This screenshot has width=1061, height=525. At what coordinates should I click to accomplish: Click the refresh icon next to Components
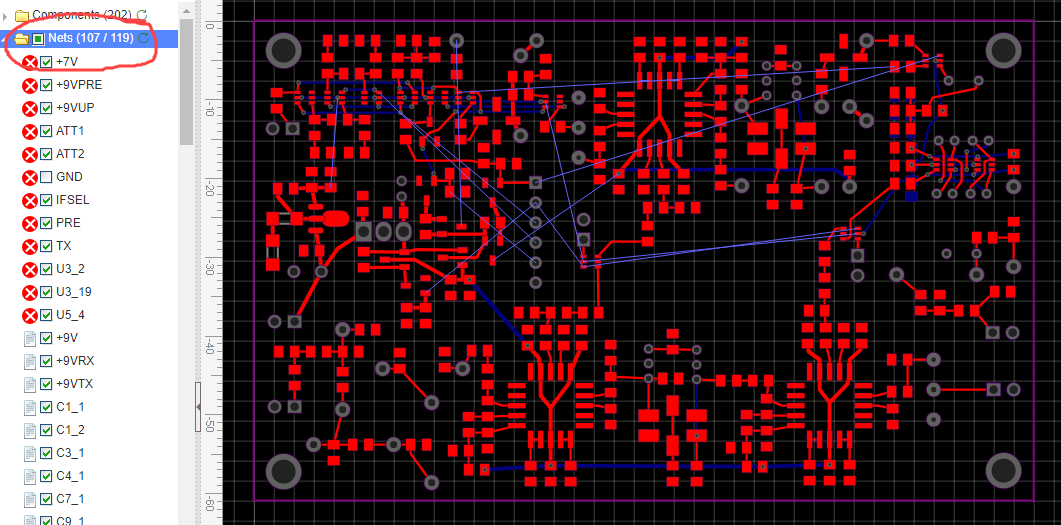pos(142,15)
